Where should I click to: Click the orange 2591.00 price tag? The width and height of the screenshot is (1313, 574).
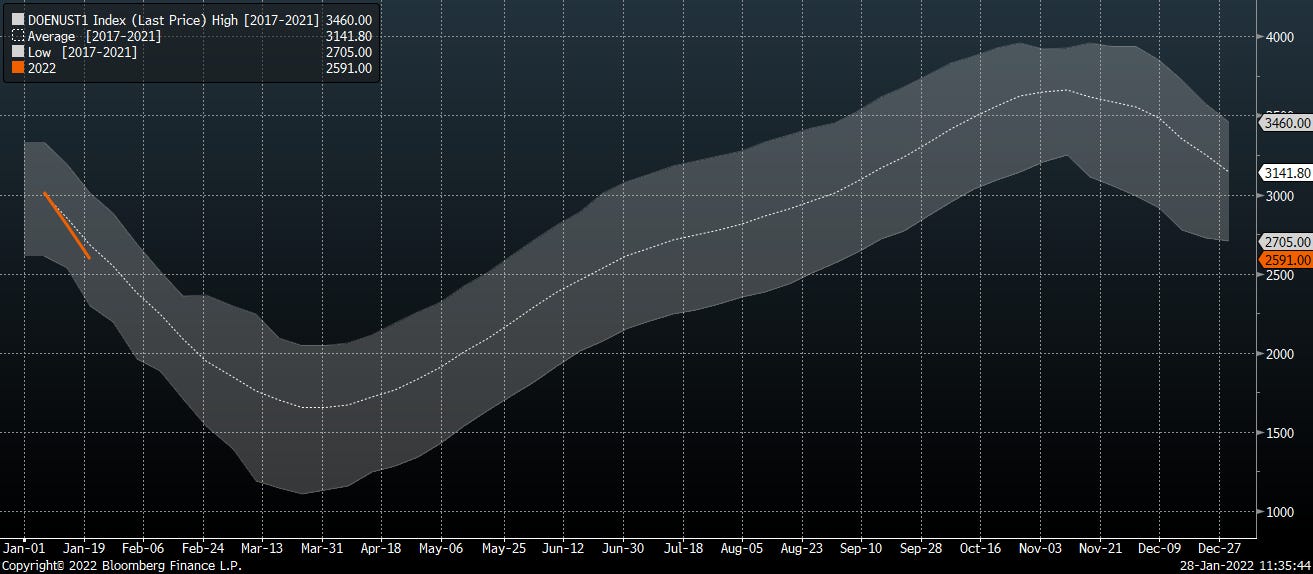point(1286,260)
